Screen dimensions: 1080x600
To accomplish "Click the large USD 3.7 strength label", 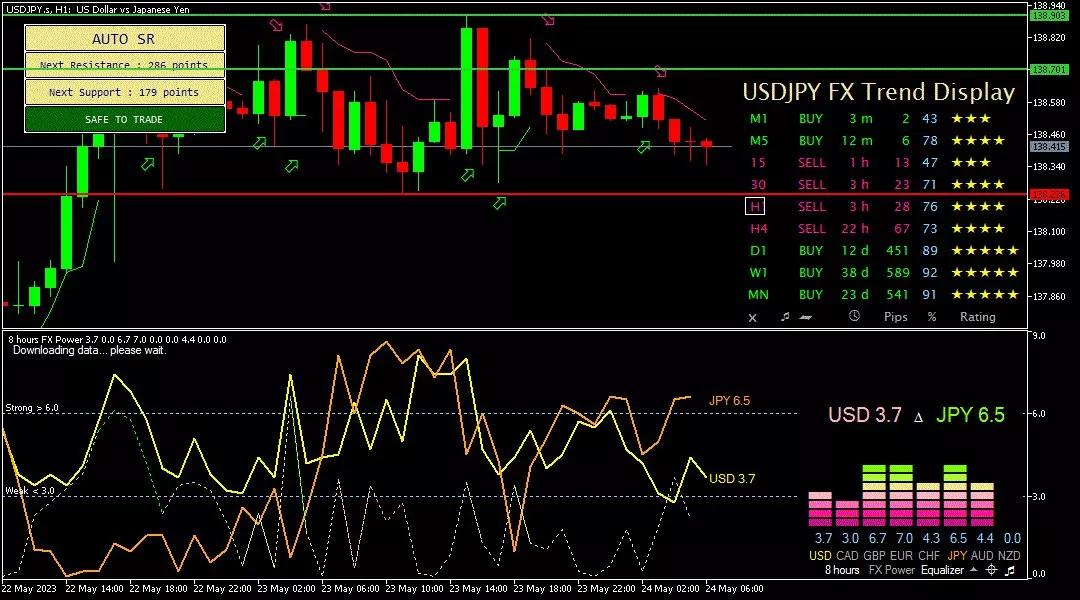I will click(x=864, y=415).
